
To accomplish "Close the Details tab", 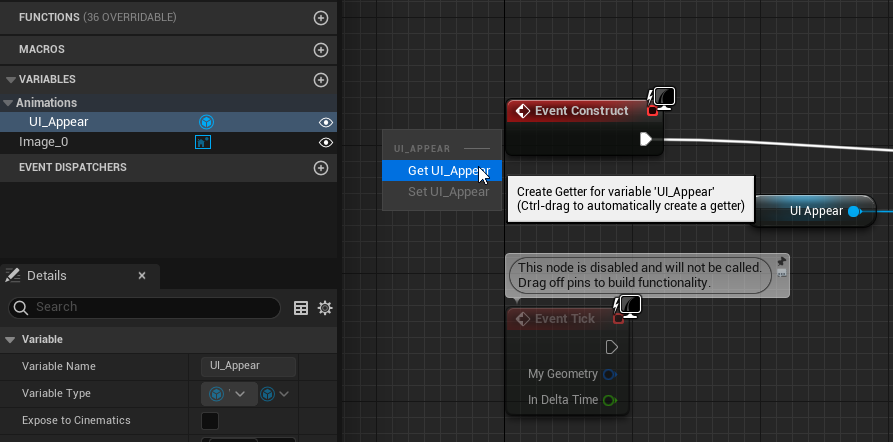I will pos(142,276).
